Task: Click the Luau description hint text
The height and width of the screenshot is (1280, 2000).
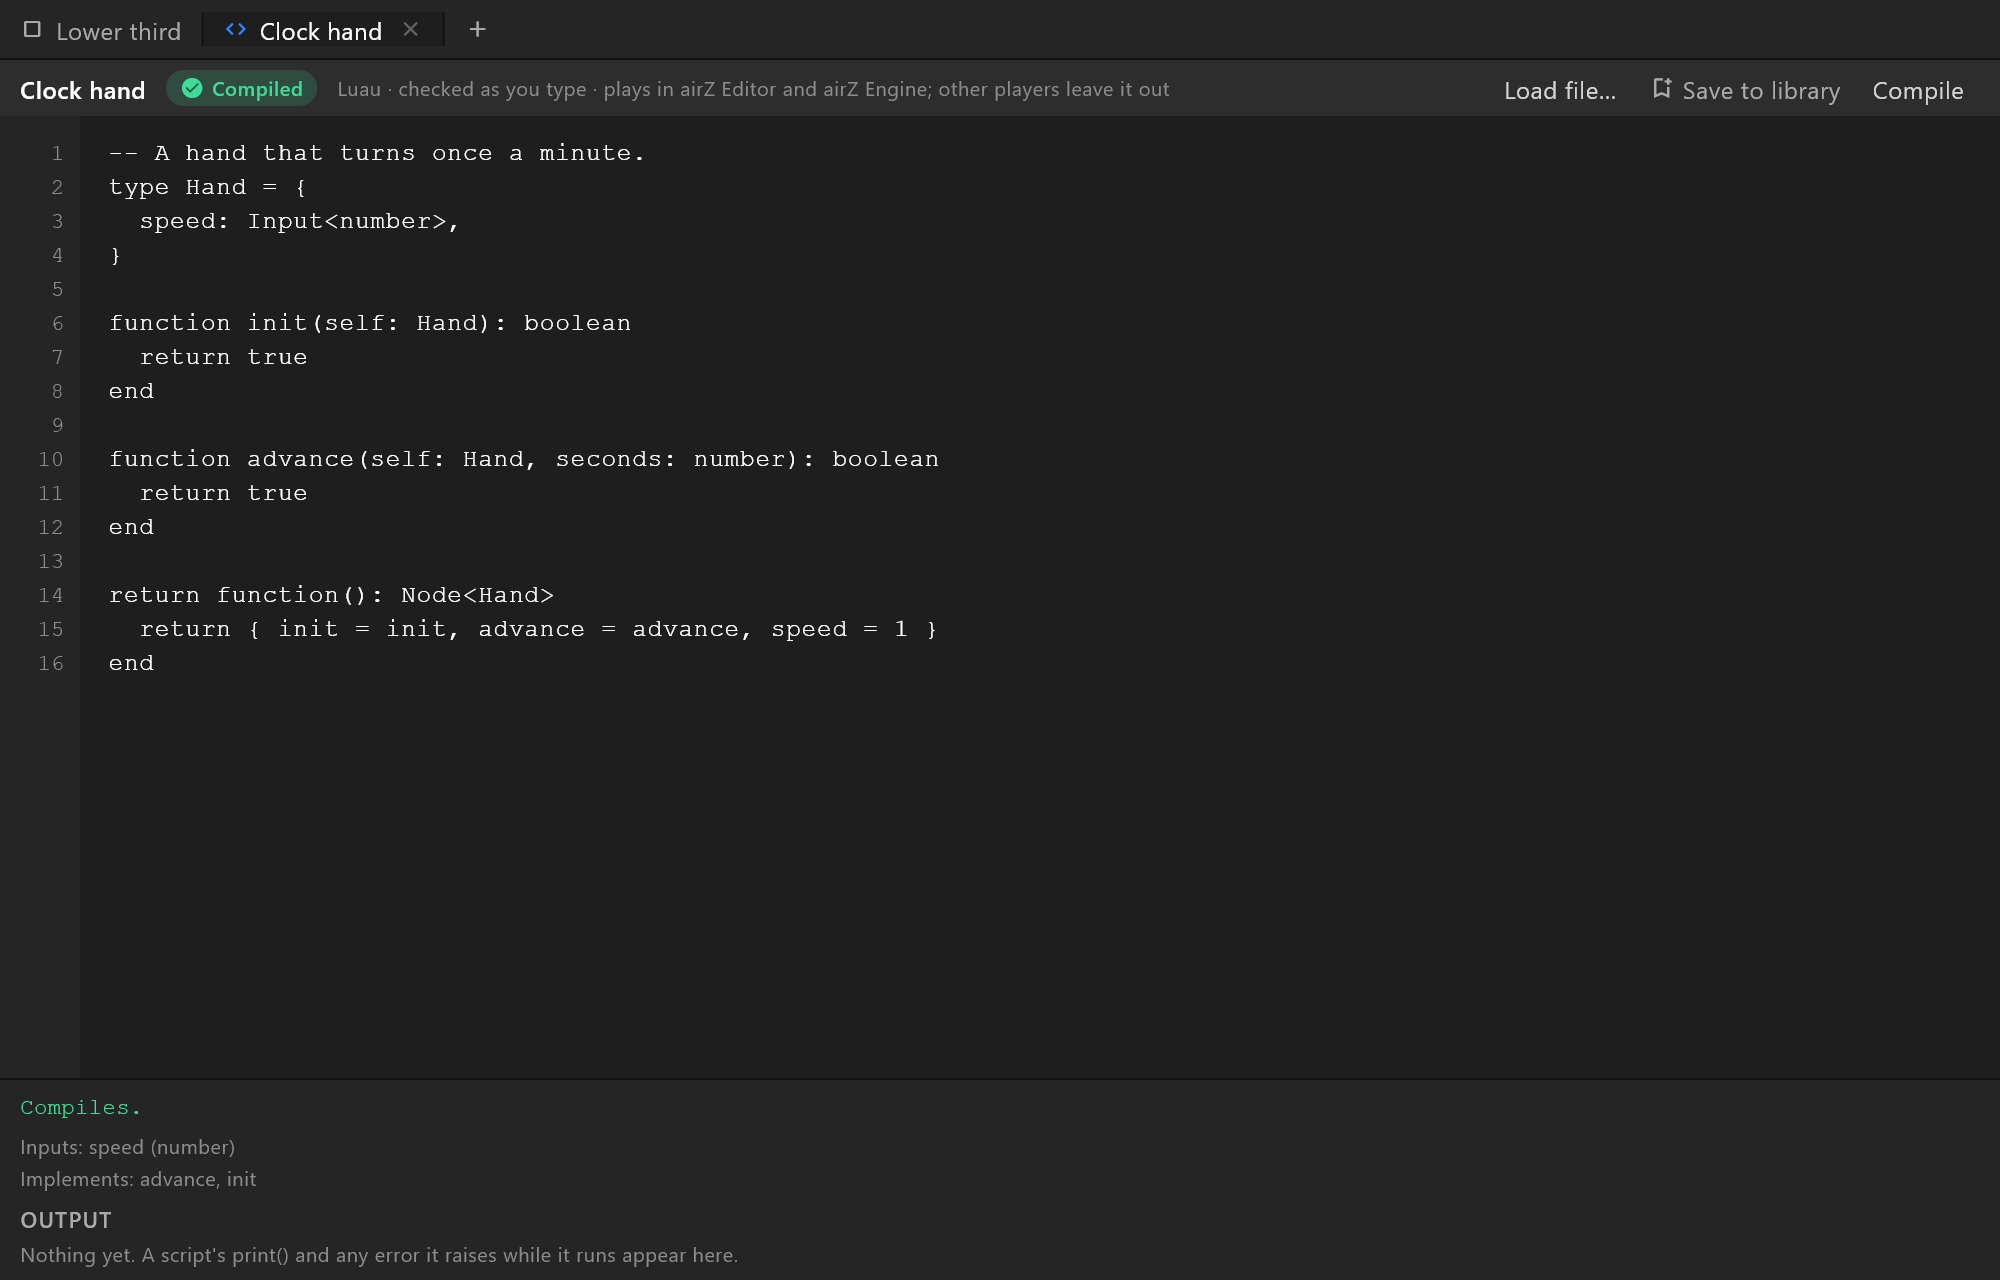Action: (x=753, y=89)
